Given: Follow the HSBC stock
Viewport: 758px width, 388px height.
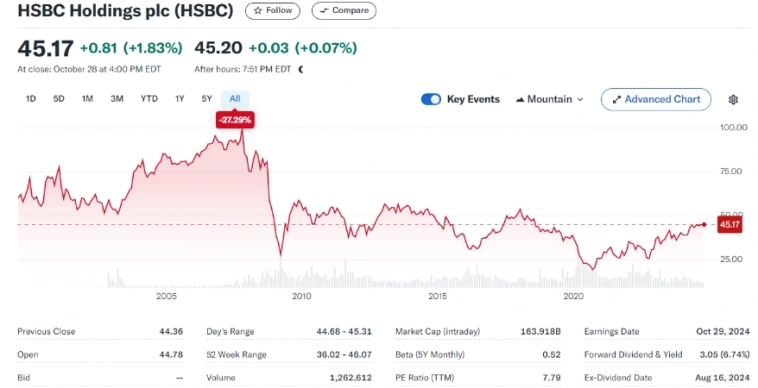Looking at the screenshot, I should coord(273,11).
